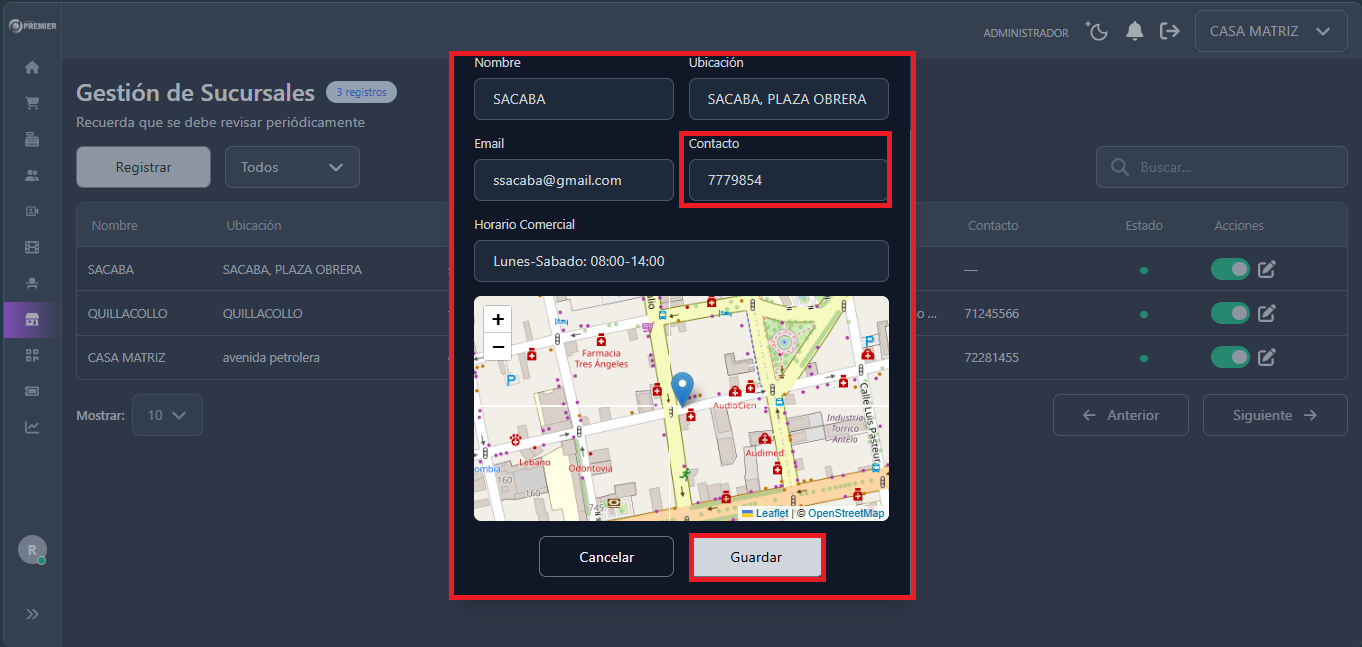Expand the Todos filter dropdown
Image resolution: width=1362 pixels, height=647 pixels.
[x=292, y=167]
